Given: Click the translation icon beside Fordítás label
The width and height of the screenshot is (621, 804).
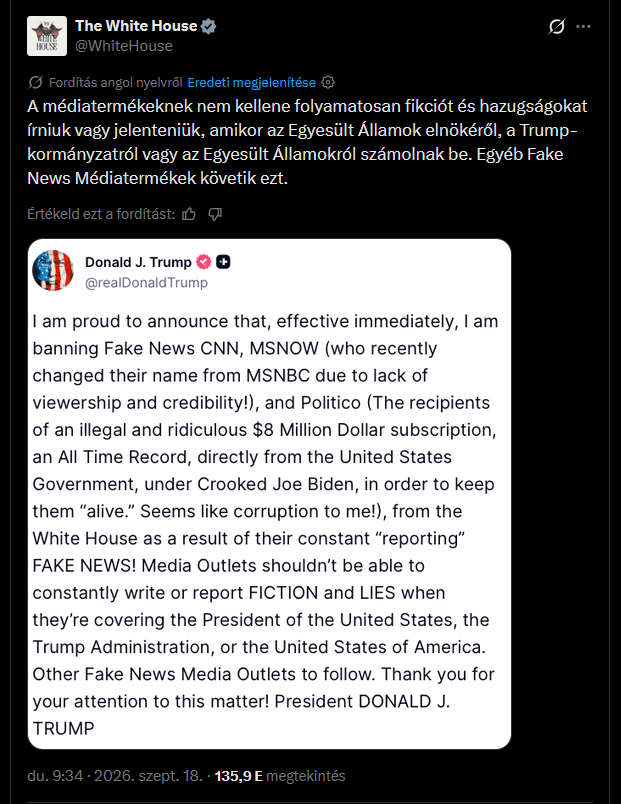Looking at the screenshot, I should click(35, 82).
